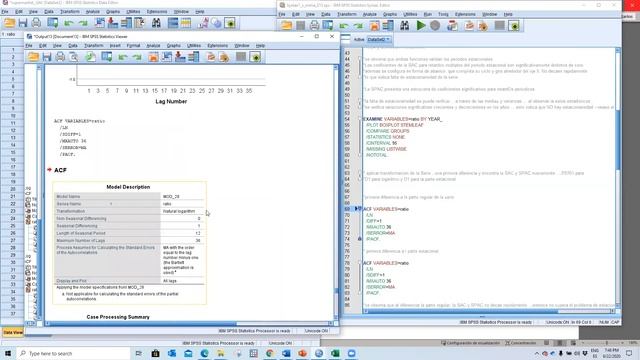The image size is (640, 360).
Task: Click the Find binoculars in Syntax Editor
Action: coord(404,26)
